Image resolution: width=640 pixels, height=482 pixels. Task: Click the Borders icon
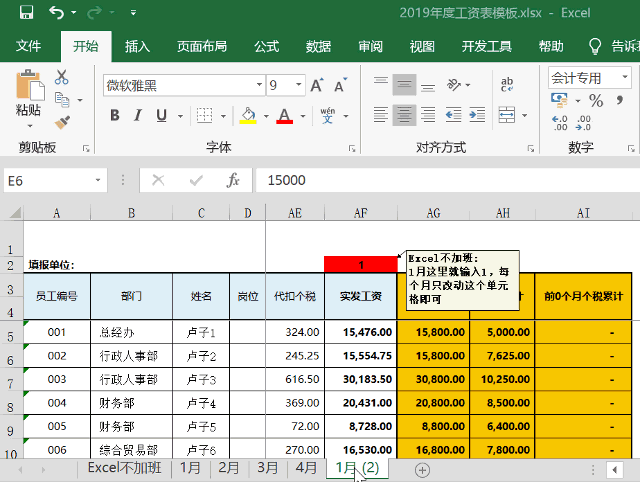click(x=204, y=116)
